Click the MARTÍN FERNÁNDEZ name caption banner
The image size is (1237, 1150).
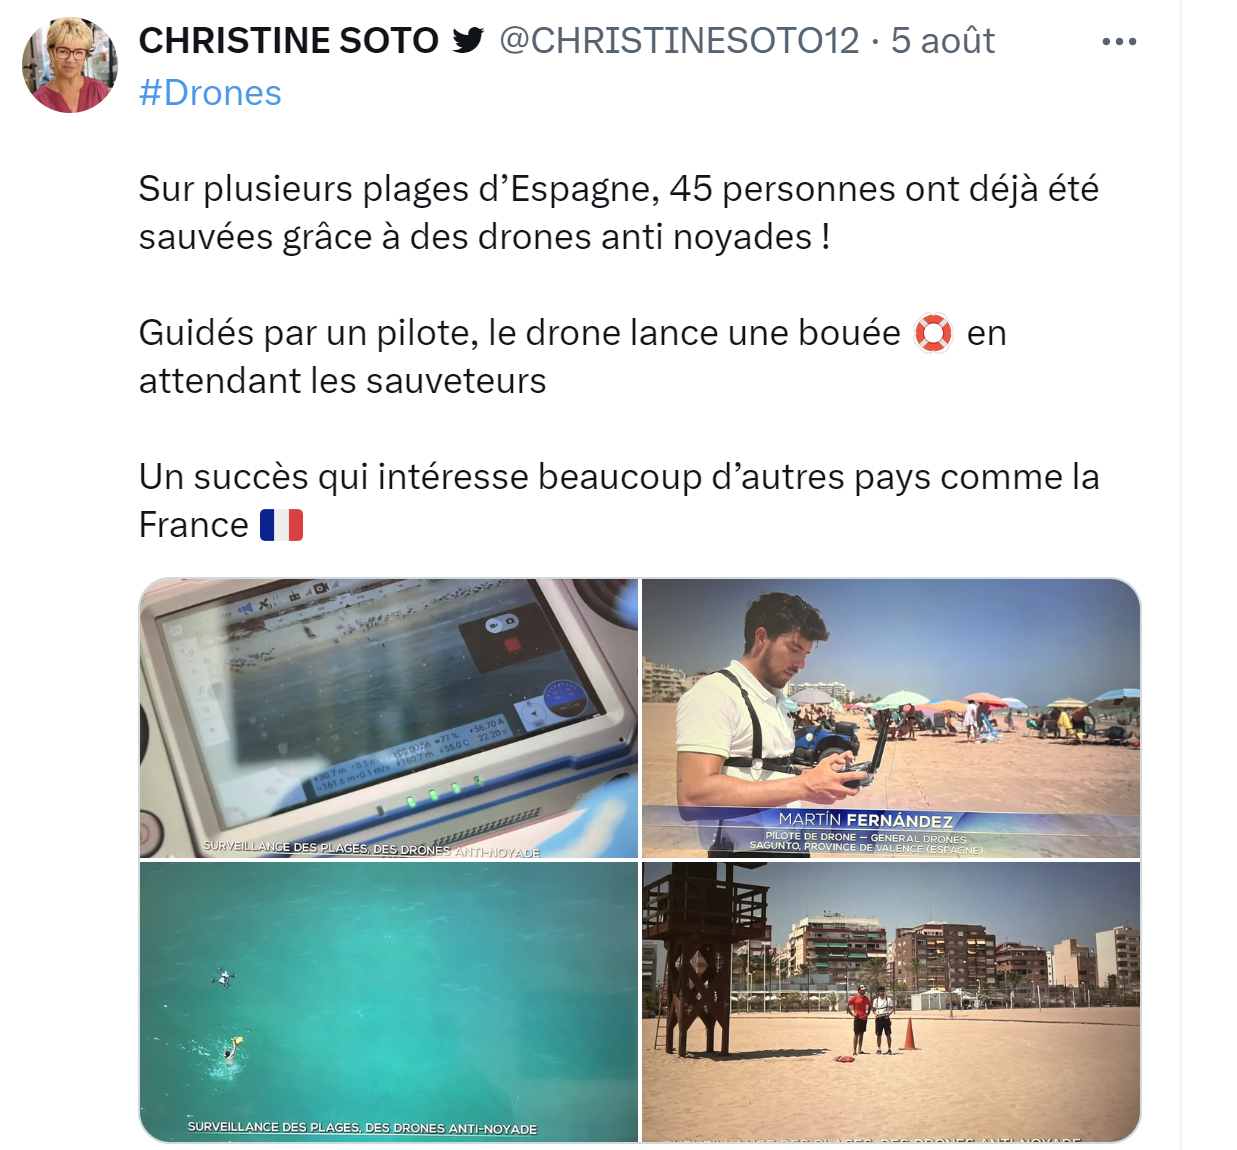[866, 820]
